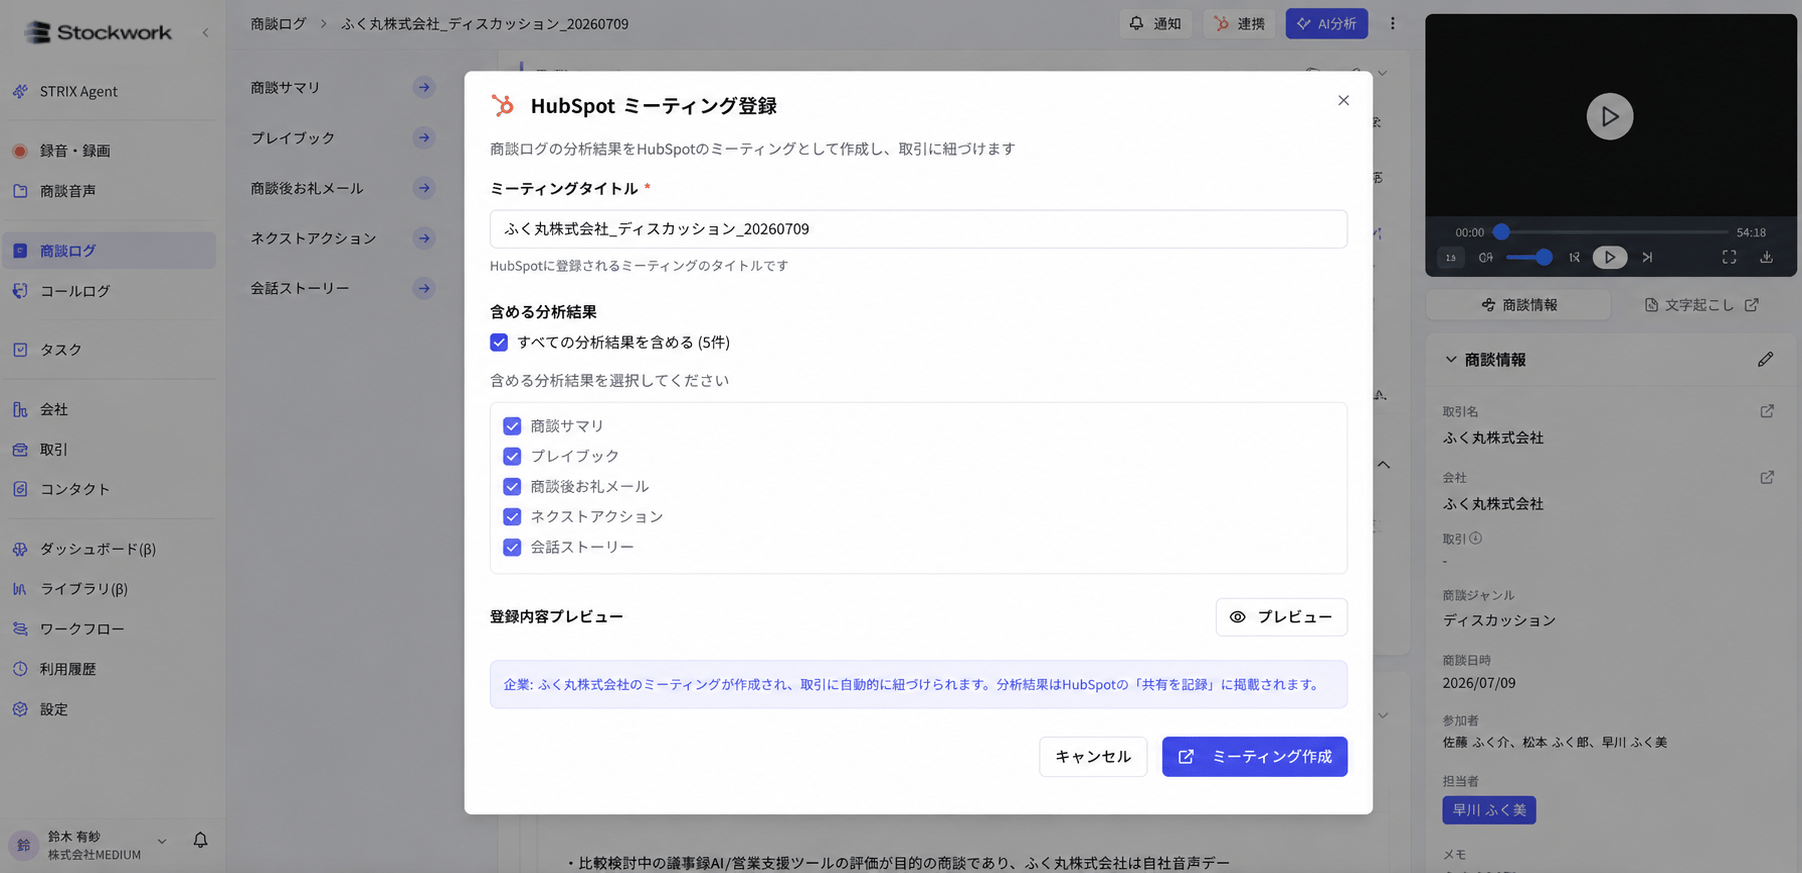This screenshot has height=873, width=1802.
Task: Click 商談サマリ arrow icon
Action: (424, 88)
